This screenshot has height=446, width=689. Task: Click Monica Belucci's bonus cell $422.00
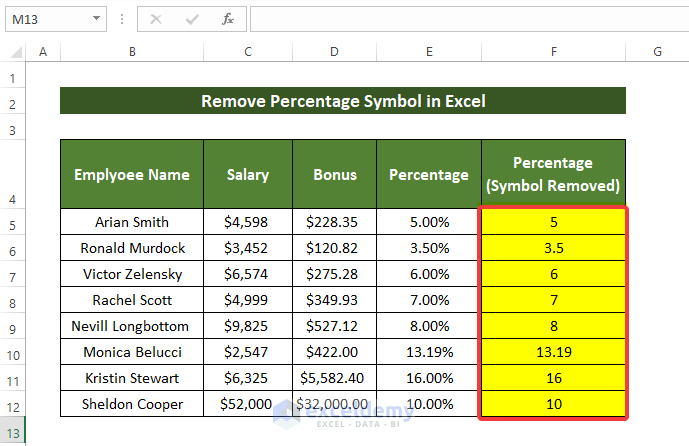coord(335,352)
